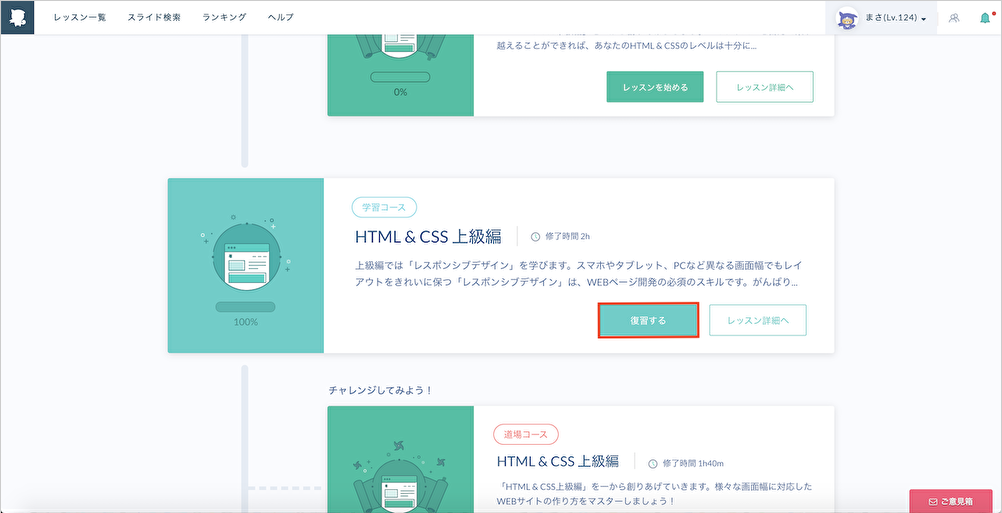Click the clock icon beside 修了時間 2h

(x=535, y=237)
